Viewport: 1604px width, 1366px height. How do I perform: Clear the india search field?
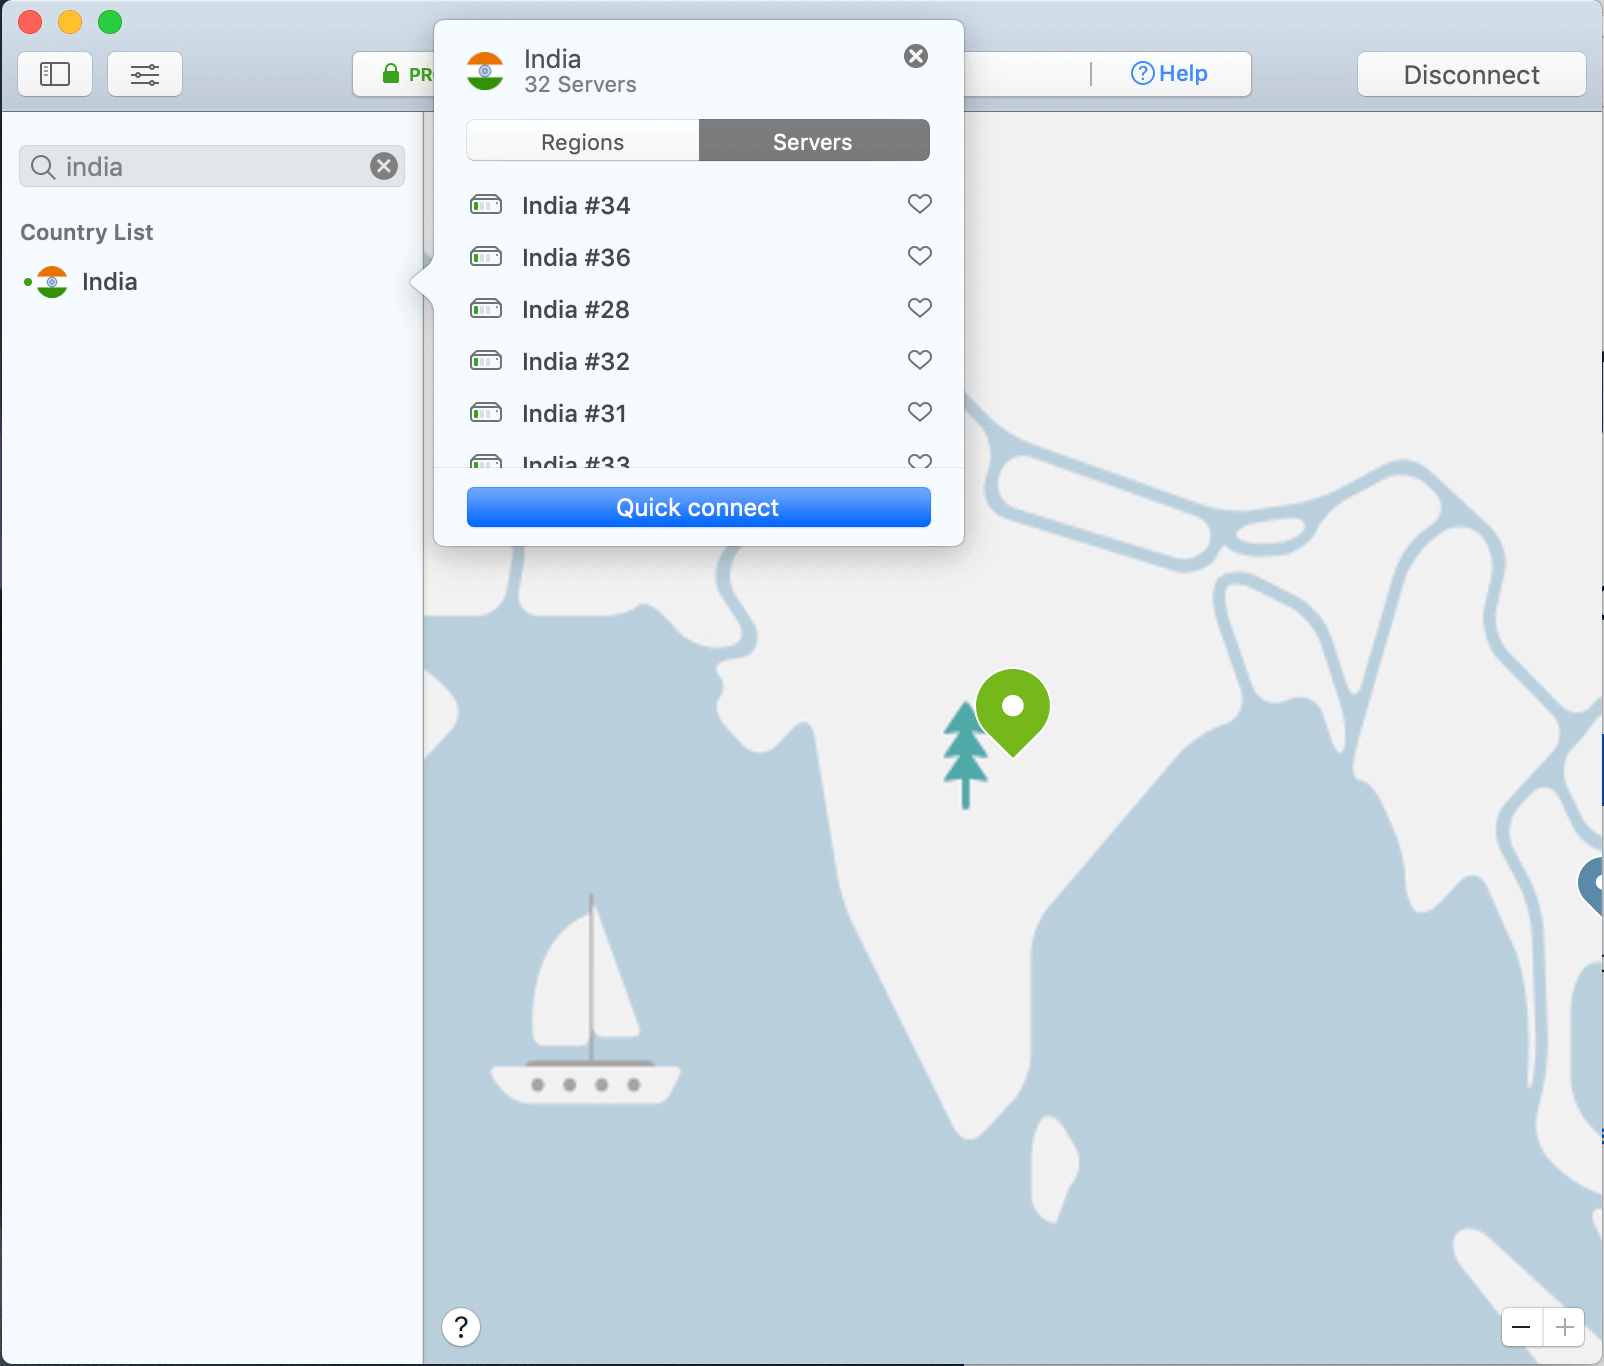(x=384, y=166)
